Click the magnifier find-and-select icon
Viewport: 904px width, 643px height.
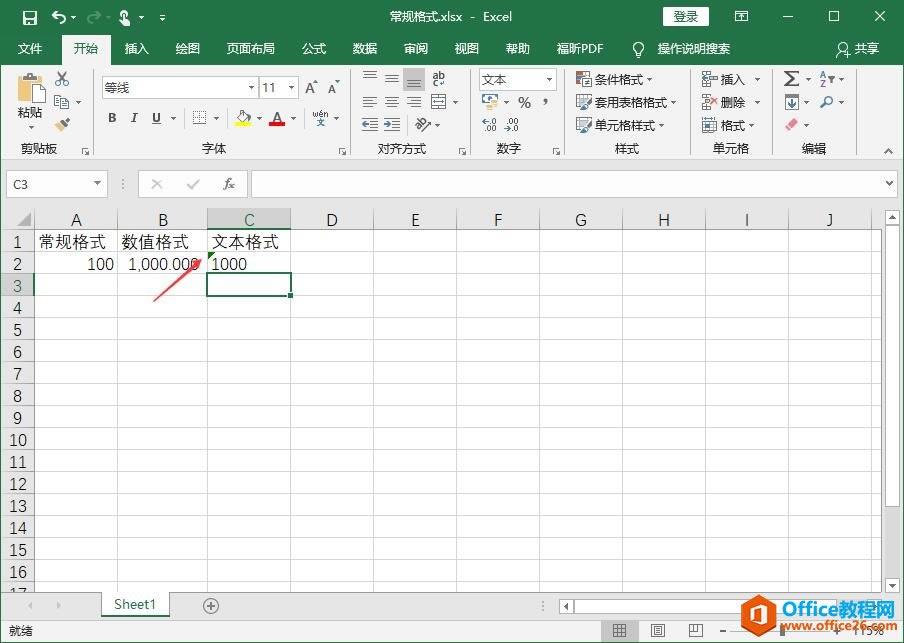(x=827, y=103)
